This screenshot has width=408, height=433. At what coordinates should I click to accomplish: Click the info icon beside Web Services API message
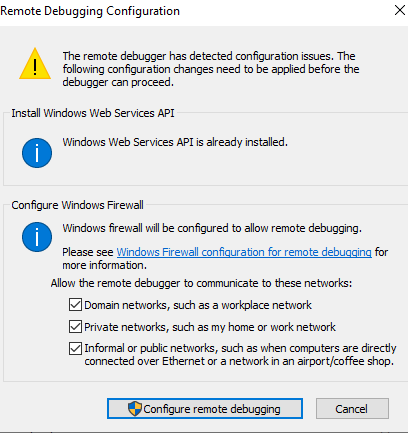click(x=37, y=153)
